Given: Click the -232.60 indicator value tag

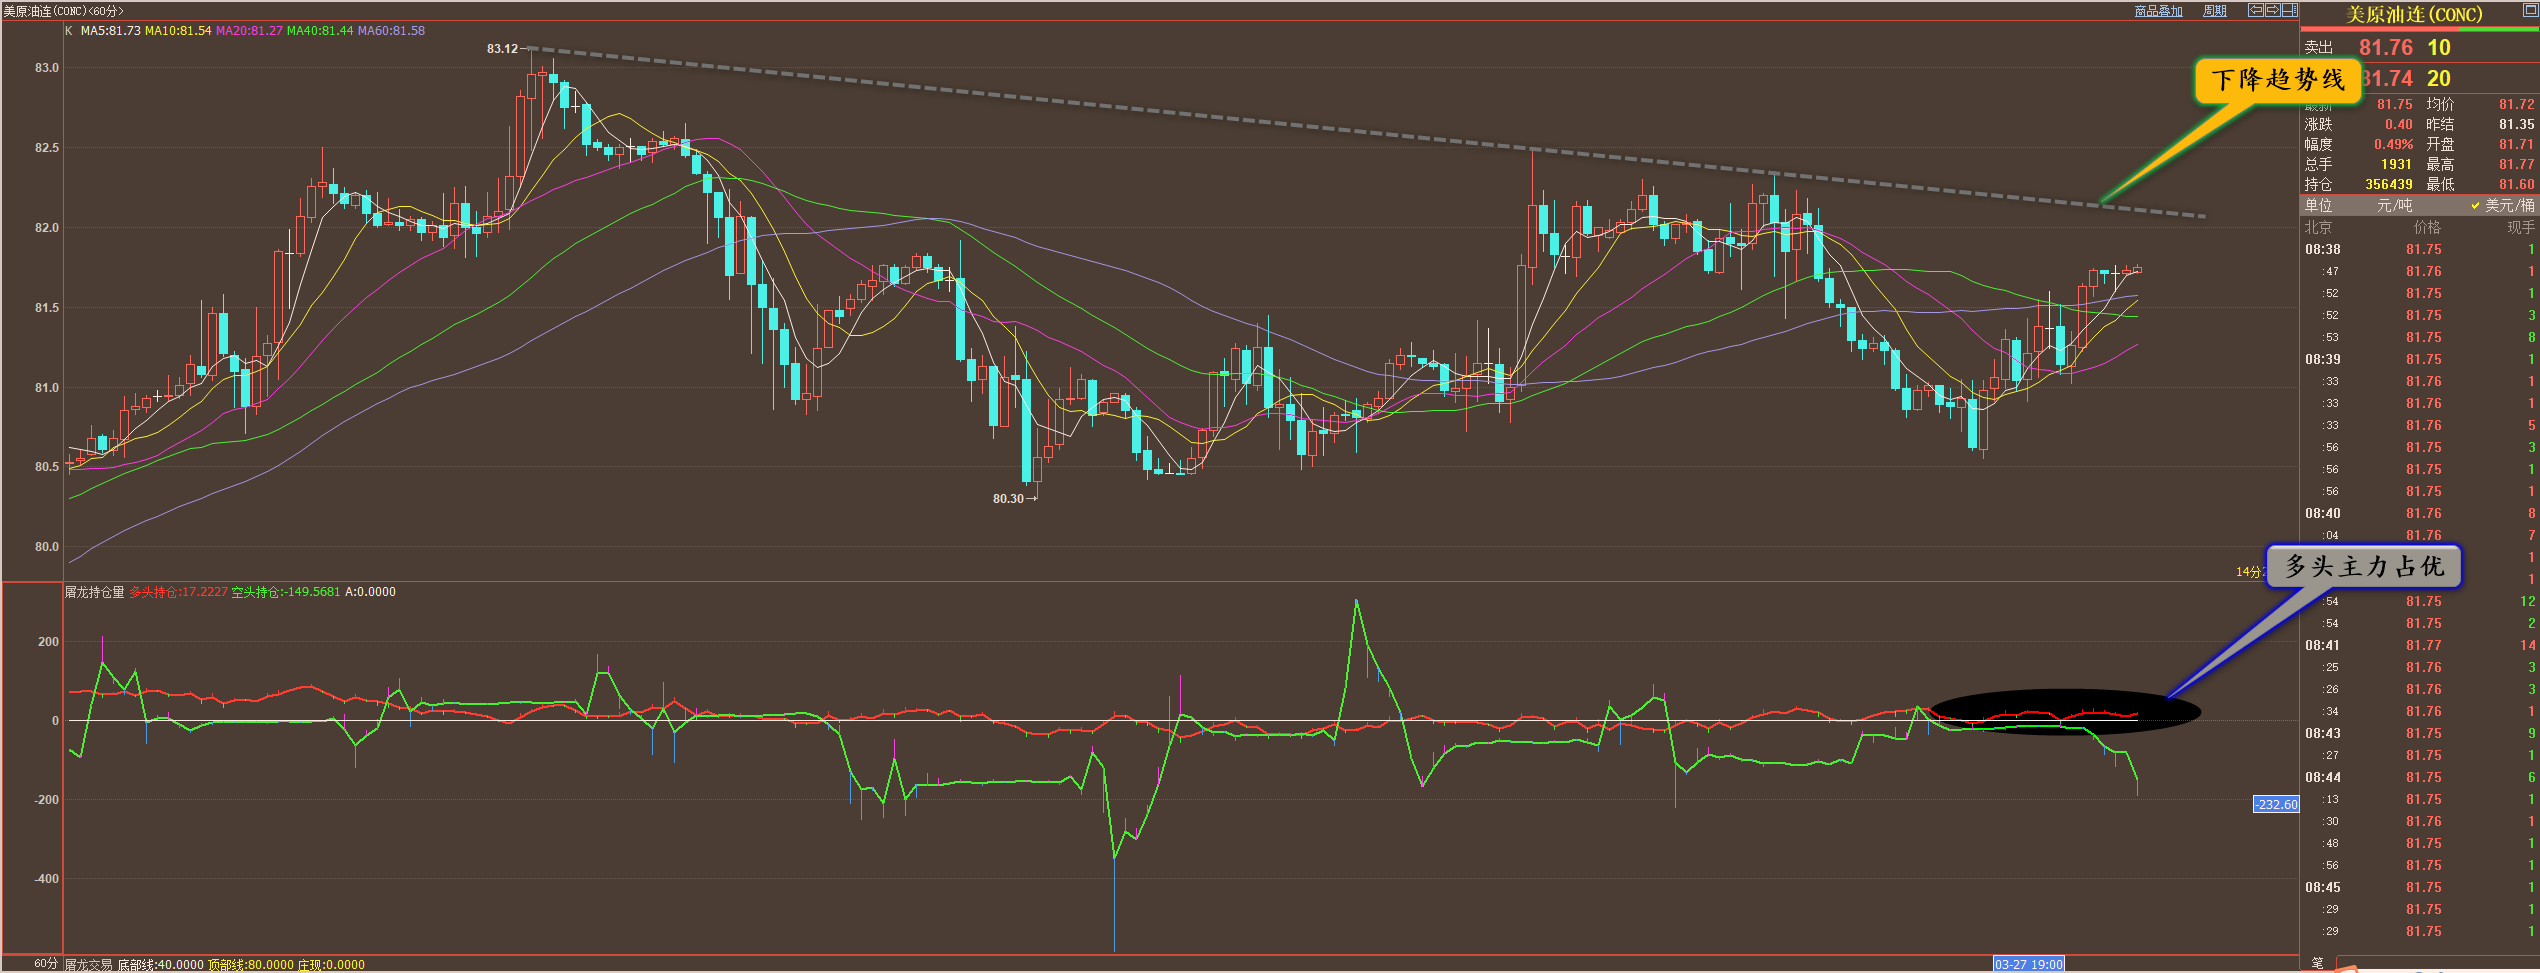Looking at the screenshot, I should pos(2276,804).
